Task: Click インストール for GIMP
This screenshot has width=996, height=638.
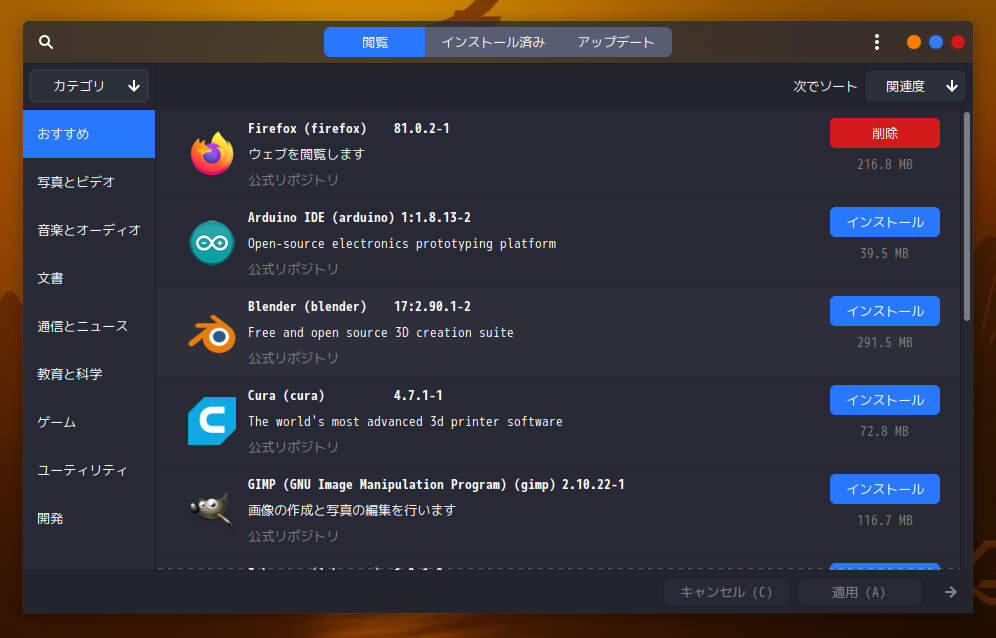Action: click(884, 489)
